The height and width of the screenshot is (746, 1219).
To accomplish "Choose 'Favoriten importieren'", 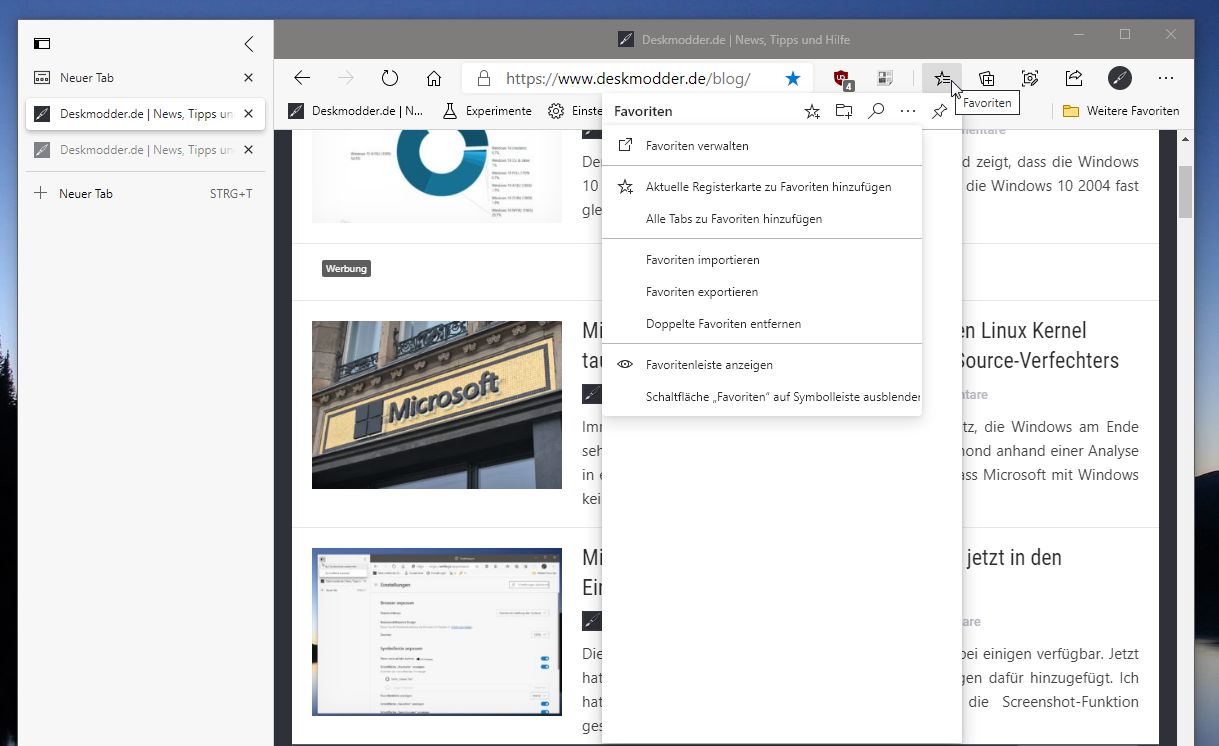I will (x=762, y=260).
